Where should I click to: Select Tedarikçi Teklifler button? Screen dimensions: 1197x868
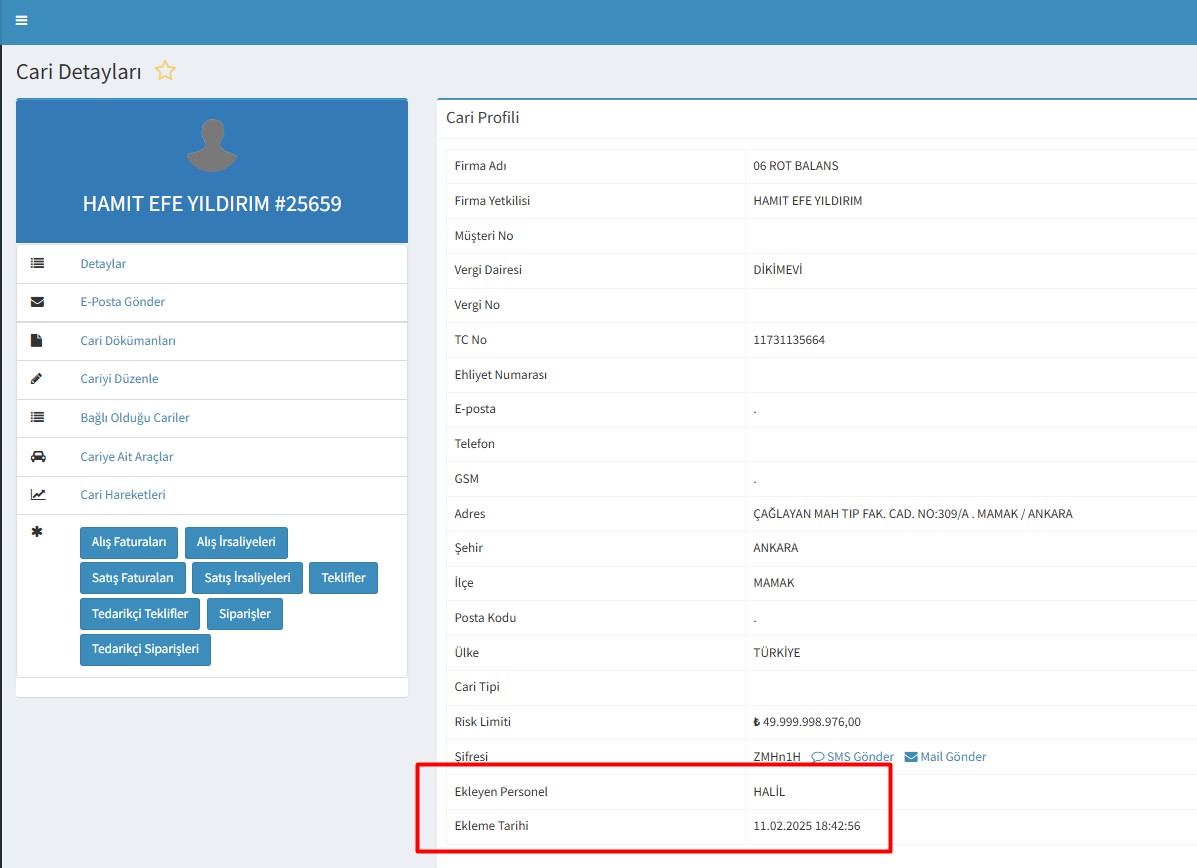click(140, 614)
